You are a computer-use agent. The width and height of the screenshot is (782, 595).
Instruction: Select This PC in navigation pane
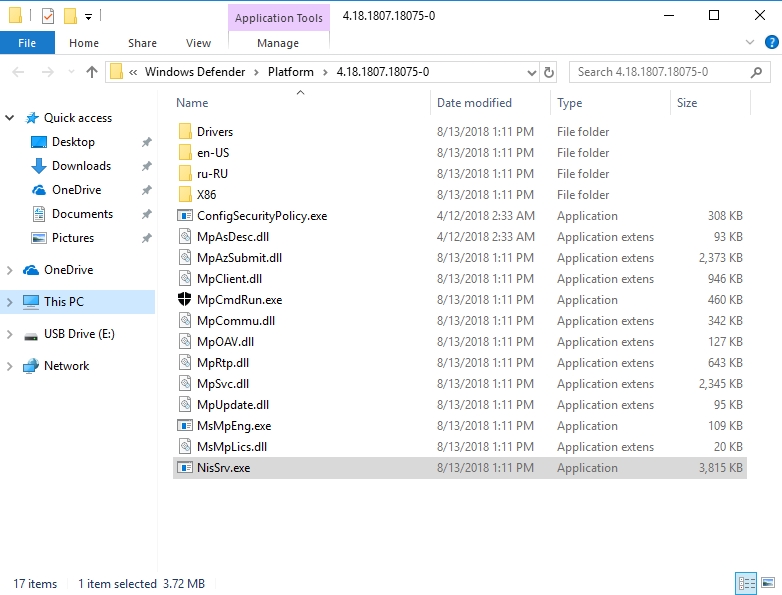64,301
